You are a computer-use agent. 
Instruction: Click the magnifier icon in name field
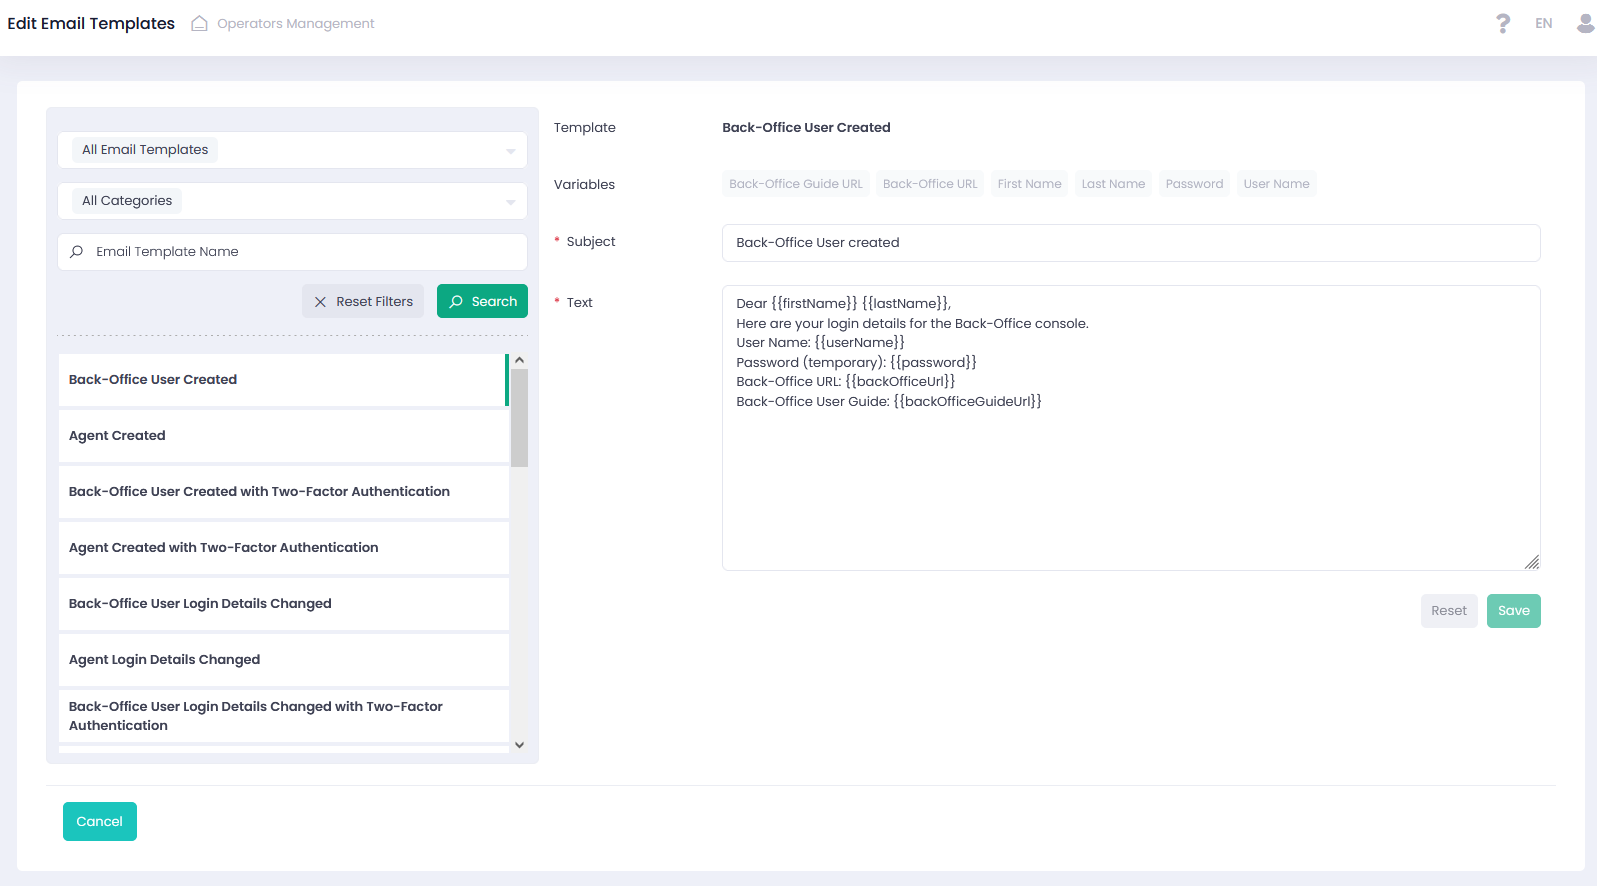(x=77, y=252)
